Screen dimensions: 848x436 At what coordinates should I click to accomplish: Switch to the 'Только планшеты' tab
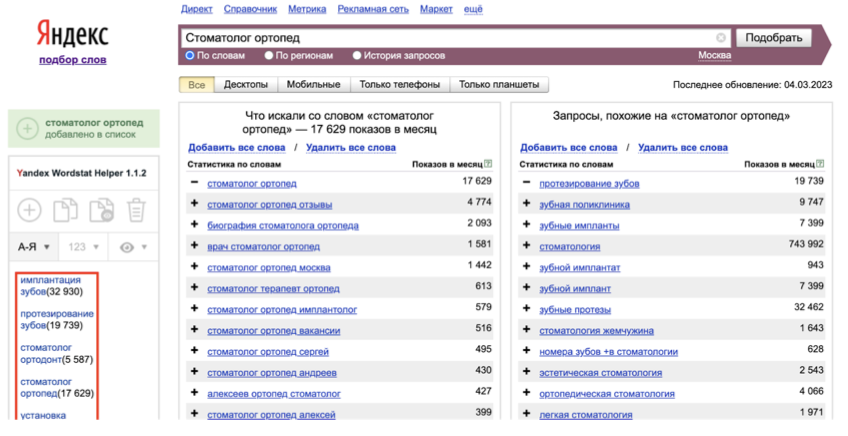coord(499,84)
